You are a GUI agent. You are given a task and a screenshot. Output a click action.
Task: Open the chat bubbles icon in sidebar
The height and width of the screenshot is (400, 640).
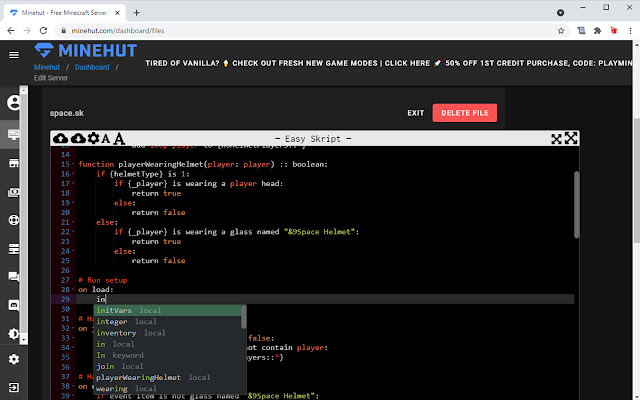[14, 277]
